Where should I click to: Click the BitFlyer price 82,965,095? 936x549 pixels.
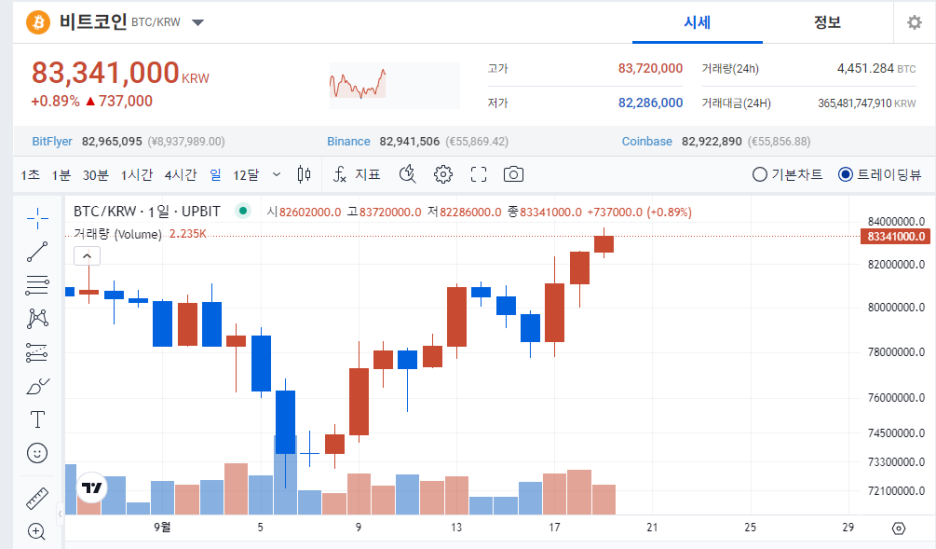[x=112, y=141]
